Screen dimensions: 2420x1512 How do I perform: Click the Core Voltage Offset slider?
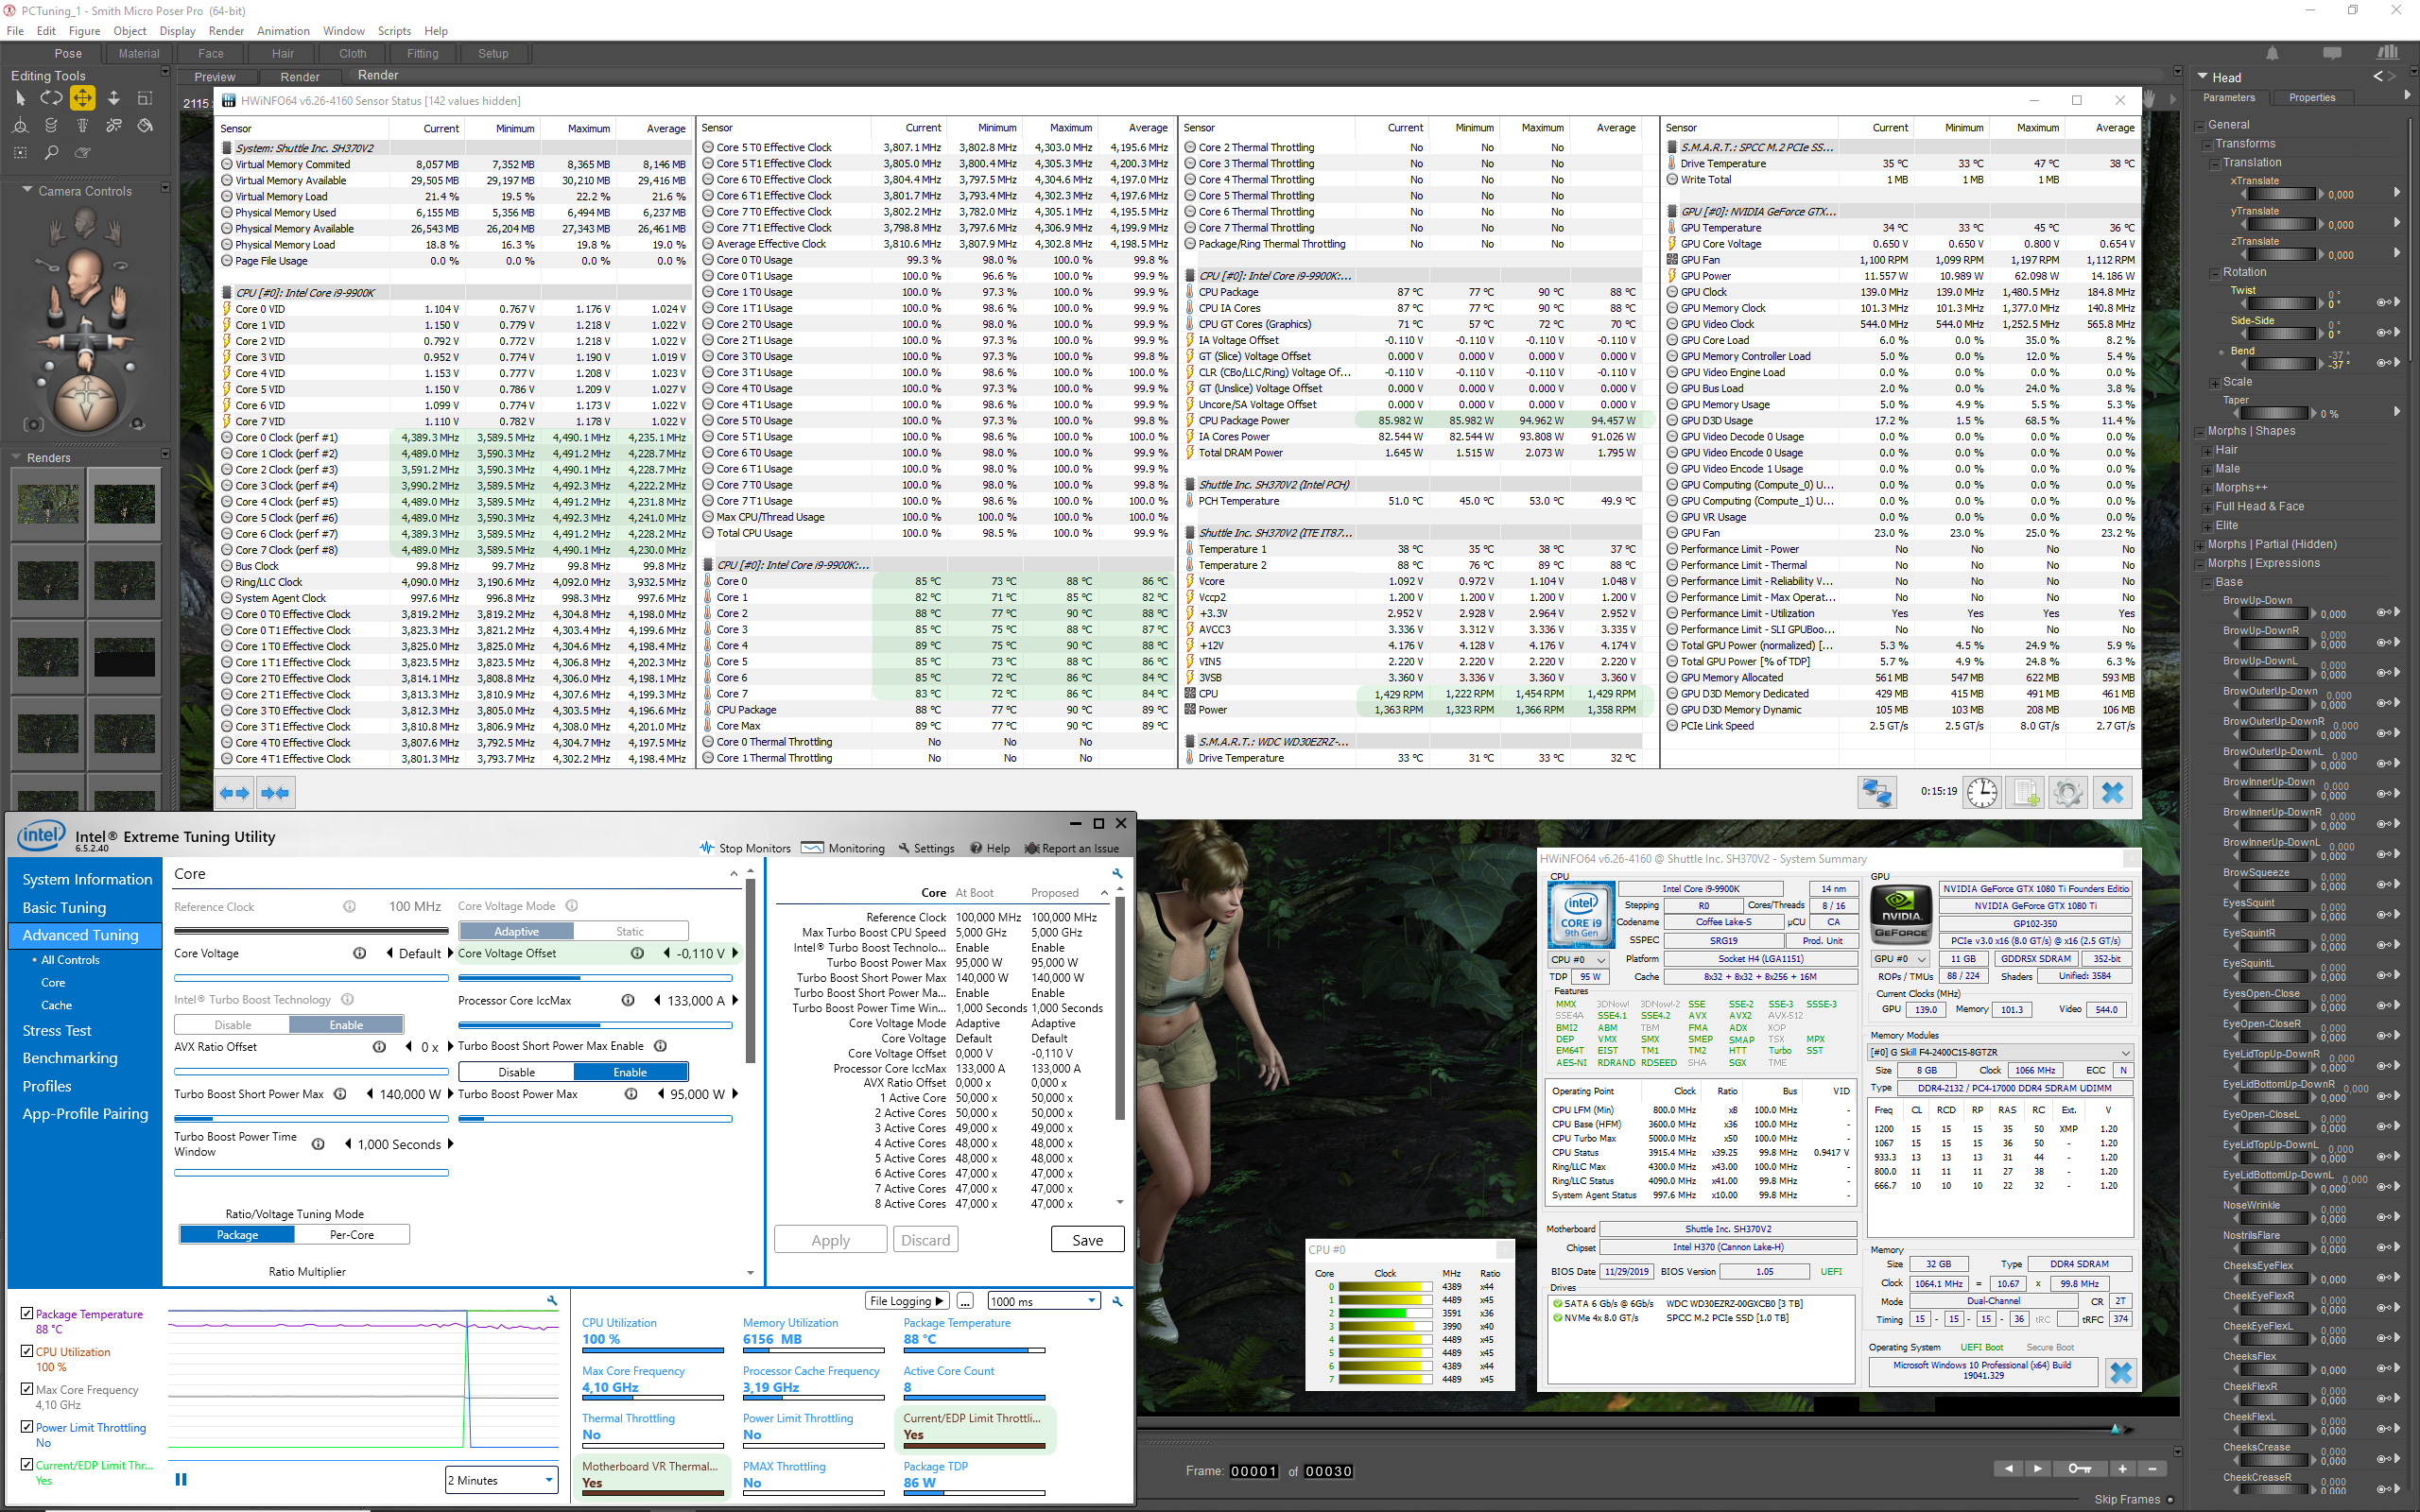[x=595, y=978]
